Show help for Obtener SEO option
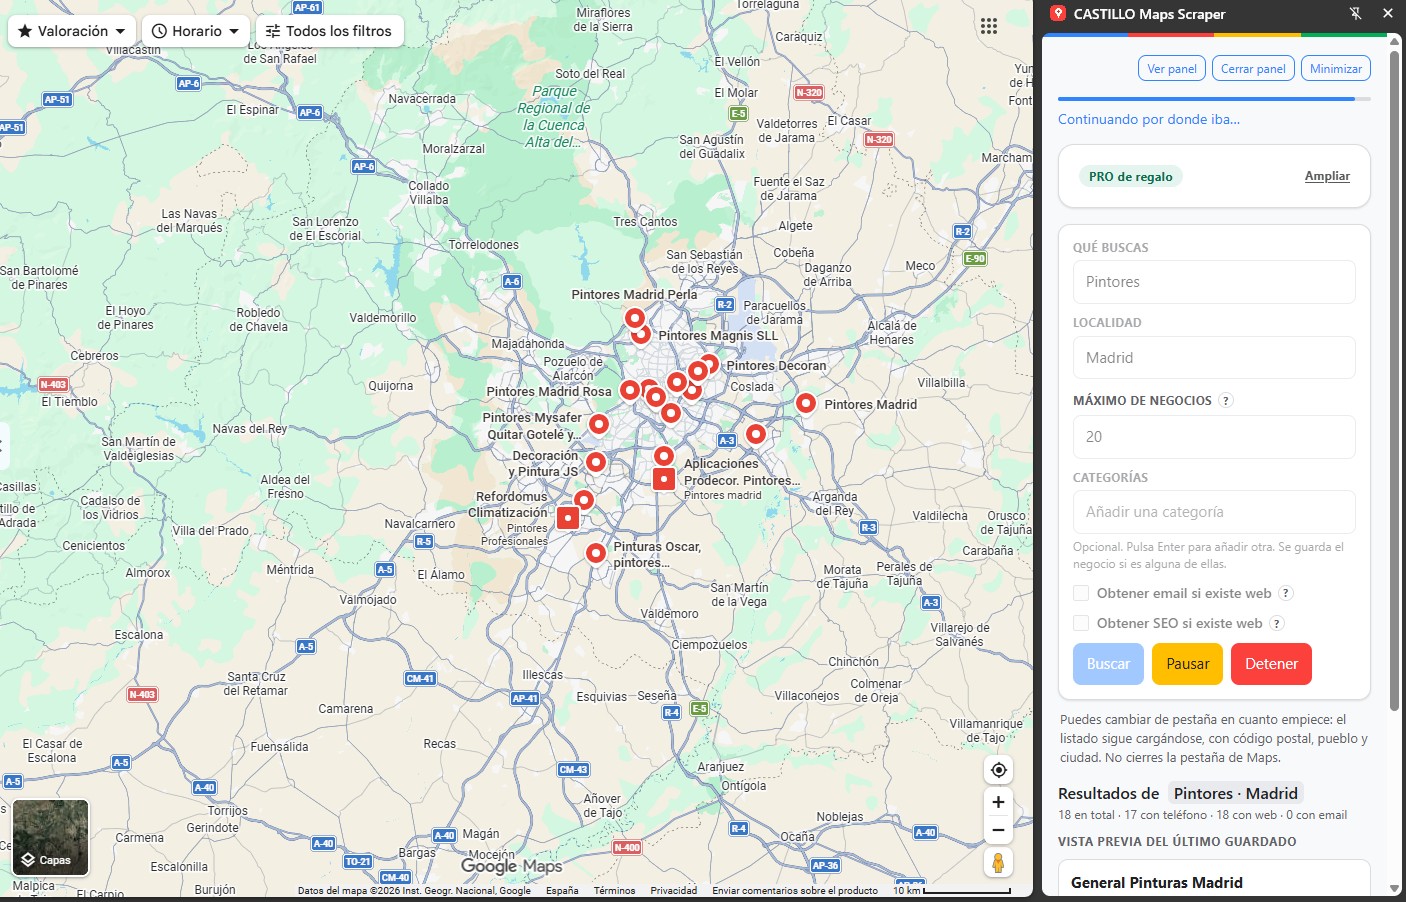 click(1276, 623)
